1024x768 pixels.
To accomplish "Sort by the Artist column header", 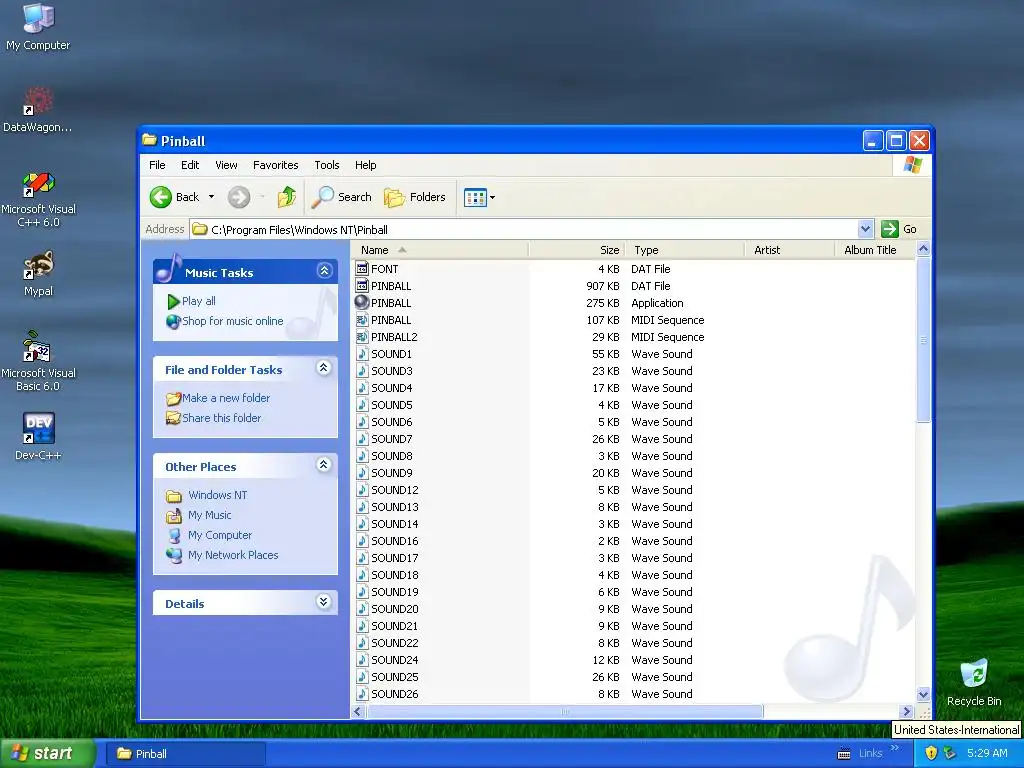I will 790,250.
